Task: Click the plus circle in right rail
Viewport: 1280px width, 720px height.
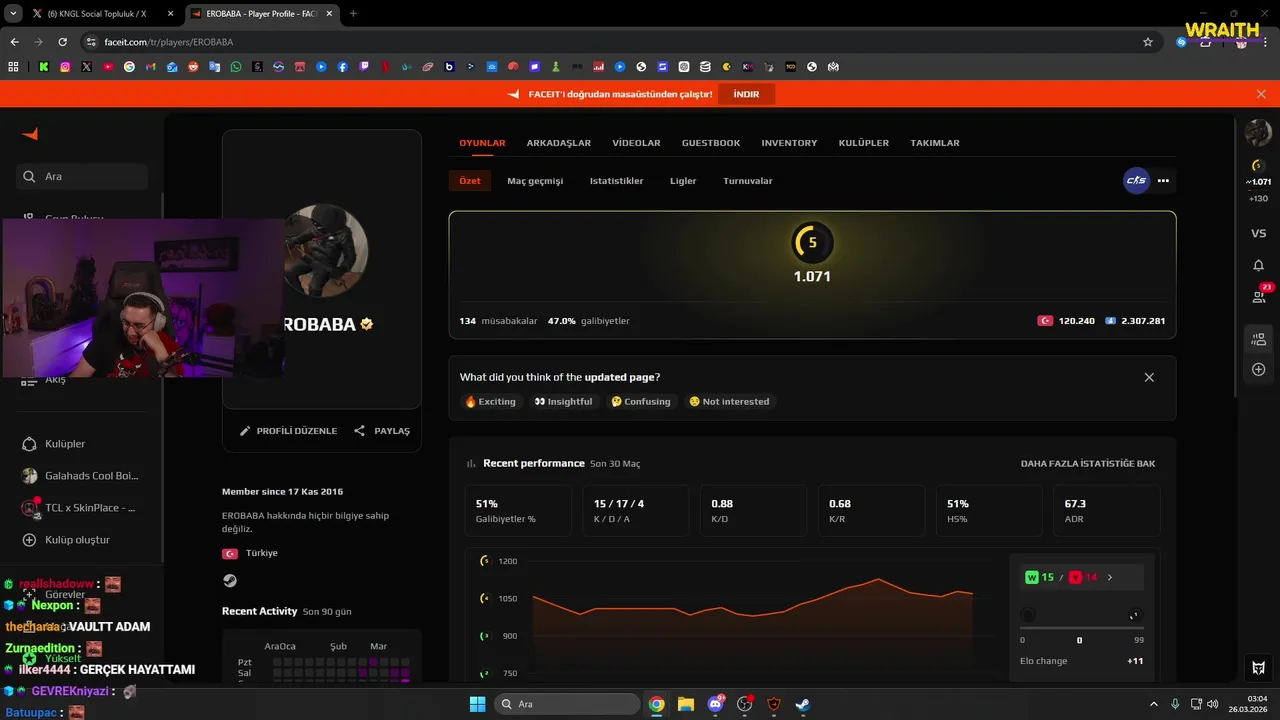Action: [1258, 370]
